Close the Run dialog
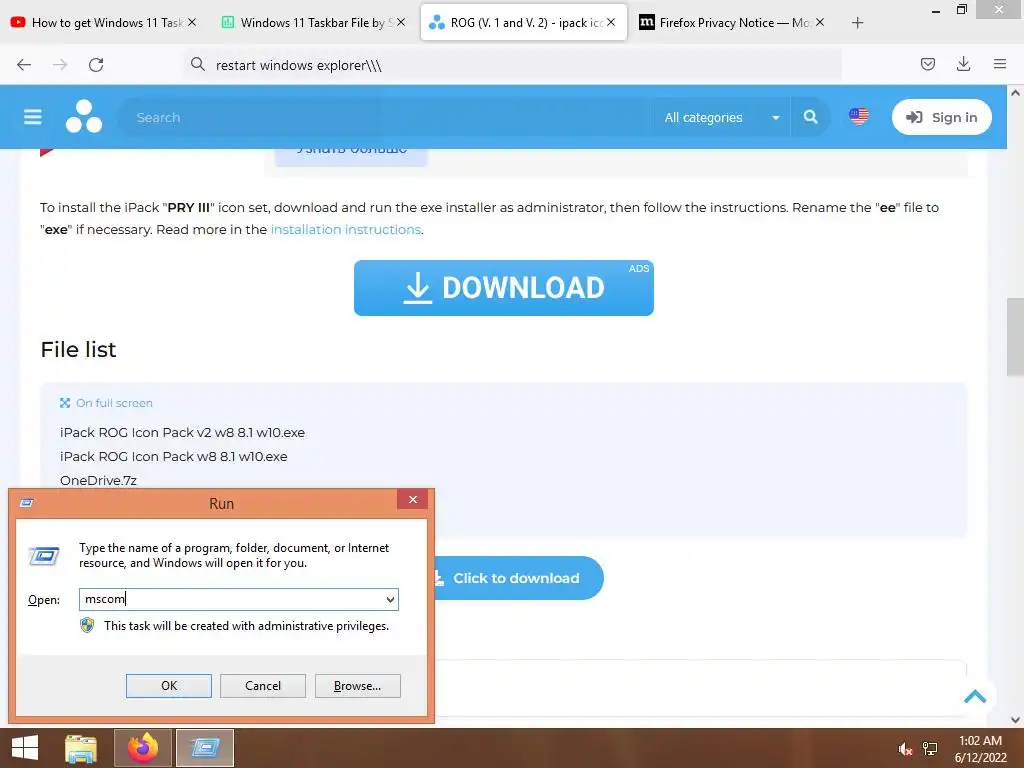The image size is (1024, 768). (x=413, y=500)
